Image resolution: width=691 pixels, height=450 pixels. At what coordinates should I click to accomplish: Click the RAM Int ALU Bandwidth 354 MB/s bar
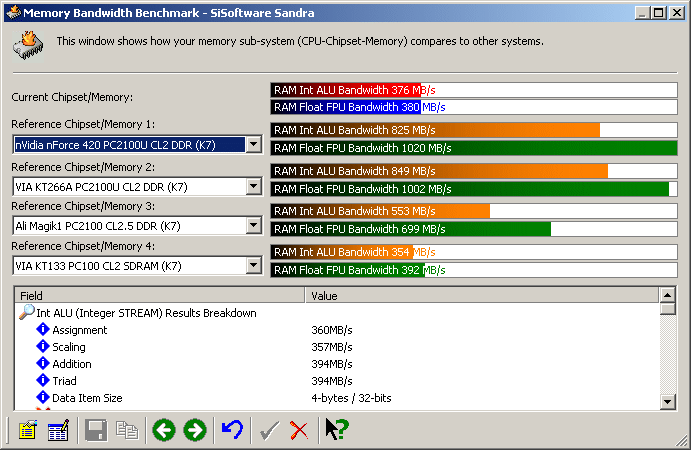point(474,252)
